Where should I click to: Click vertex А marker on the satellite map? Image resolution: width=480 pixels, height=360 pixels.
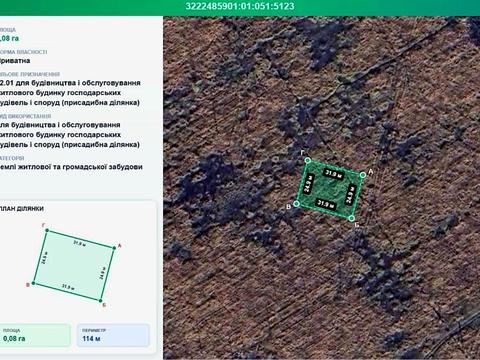(x=363, y=175)
